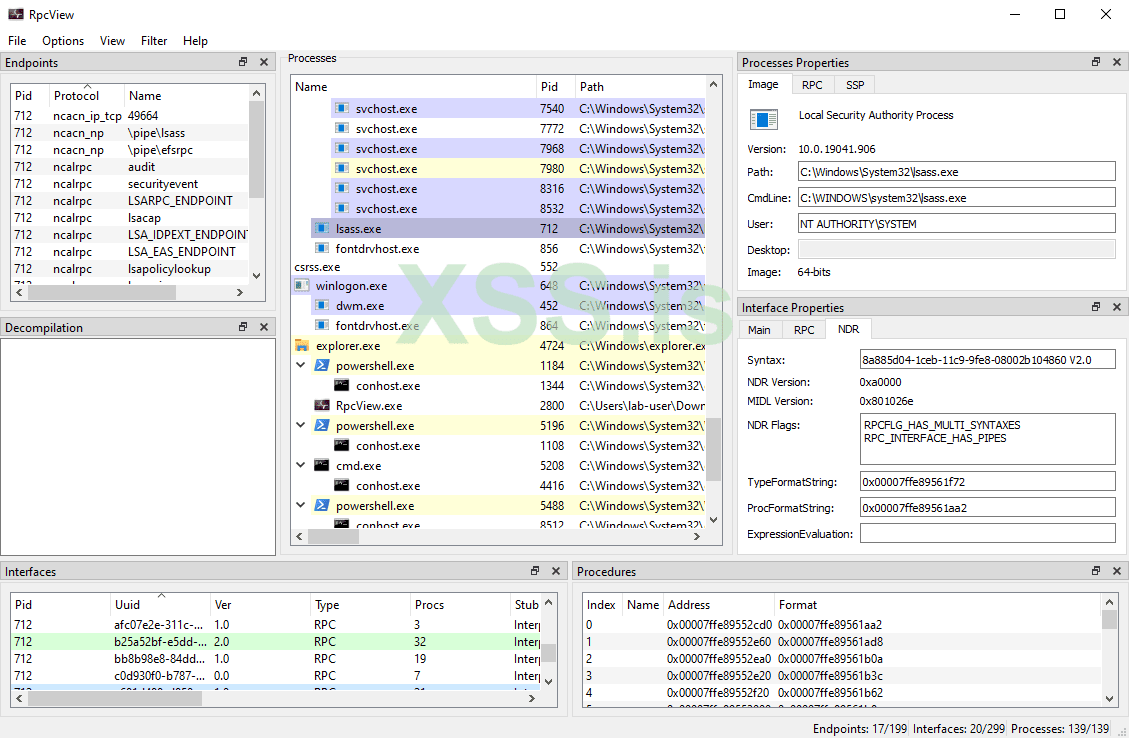Close the Decompilation panel
Viewport: 1129px width, 738px height.
(264, 327)
